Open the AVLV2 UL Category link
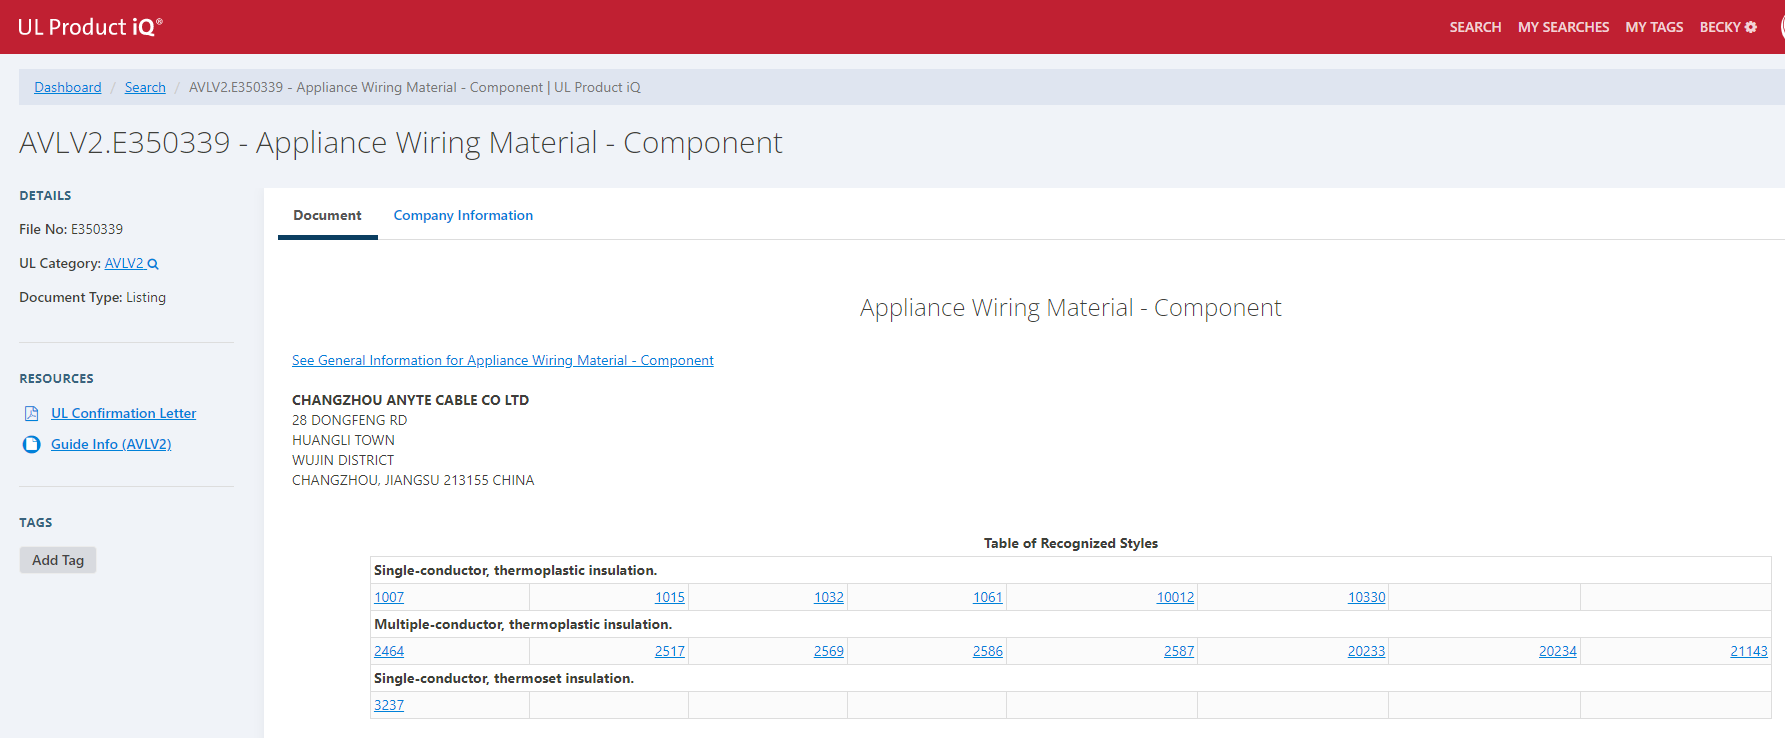Viewport: 1785px width, 738px height. [124, 263]
